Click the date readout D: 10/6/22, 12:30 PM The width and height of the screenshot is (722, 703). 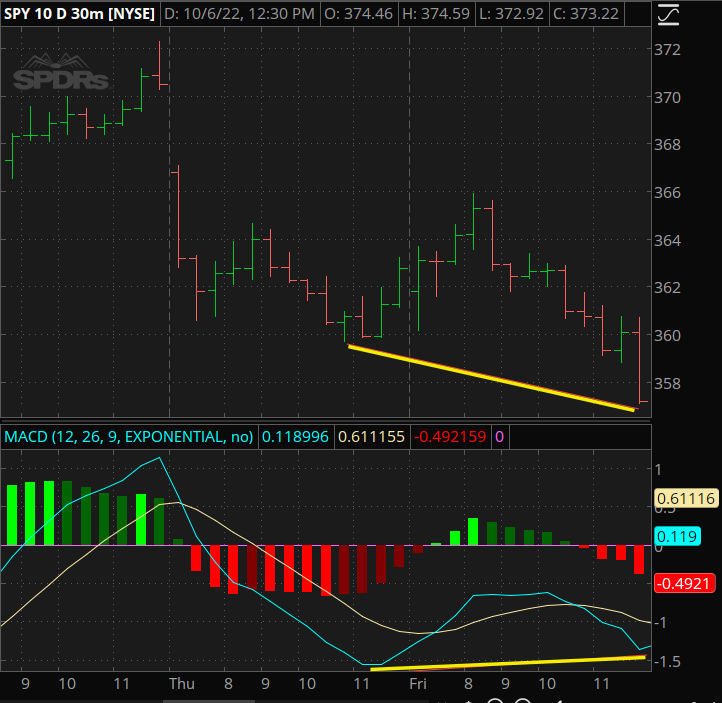coord(239,14)
